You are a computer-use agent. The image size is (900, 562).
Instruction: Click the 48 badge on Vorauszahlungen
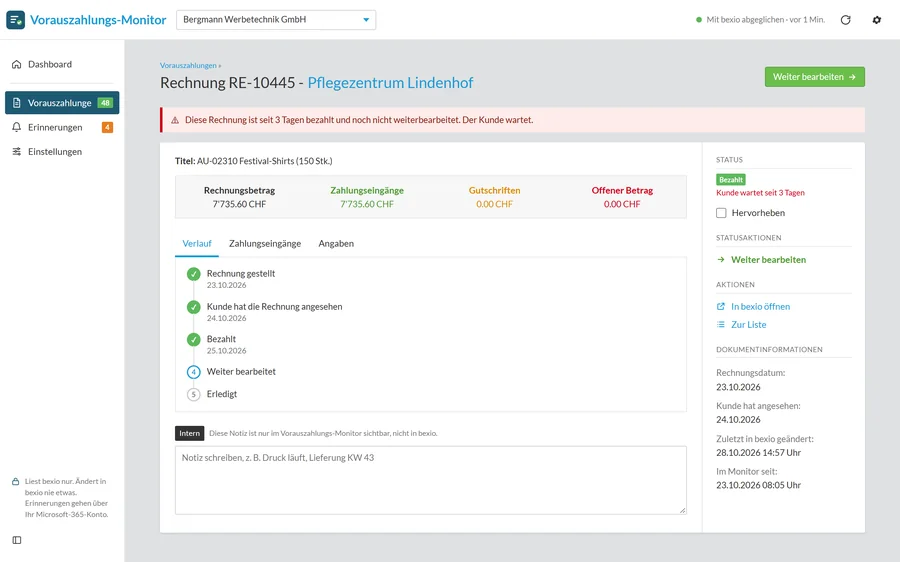pos(105,103)
